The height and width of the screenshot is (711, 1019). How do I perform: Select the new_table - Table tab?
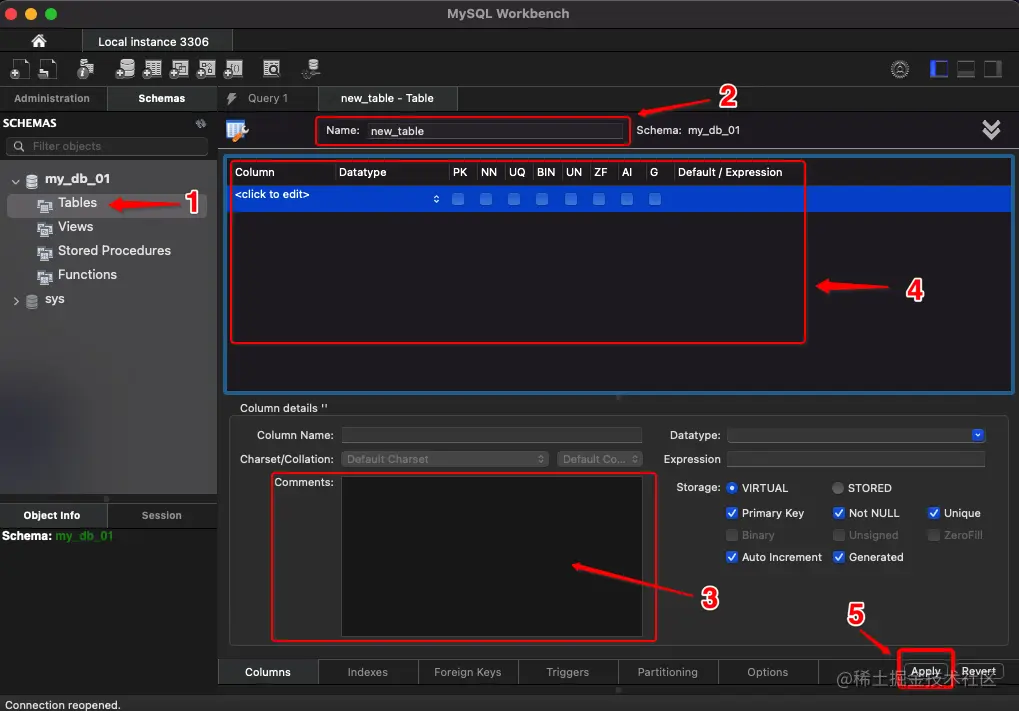click(387, 98)
